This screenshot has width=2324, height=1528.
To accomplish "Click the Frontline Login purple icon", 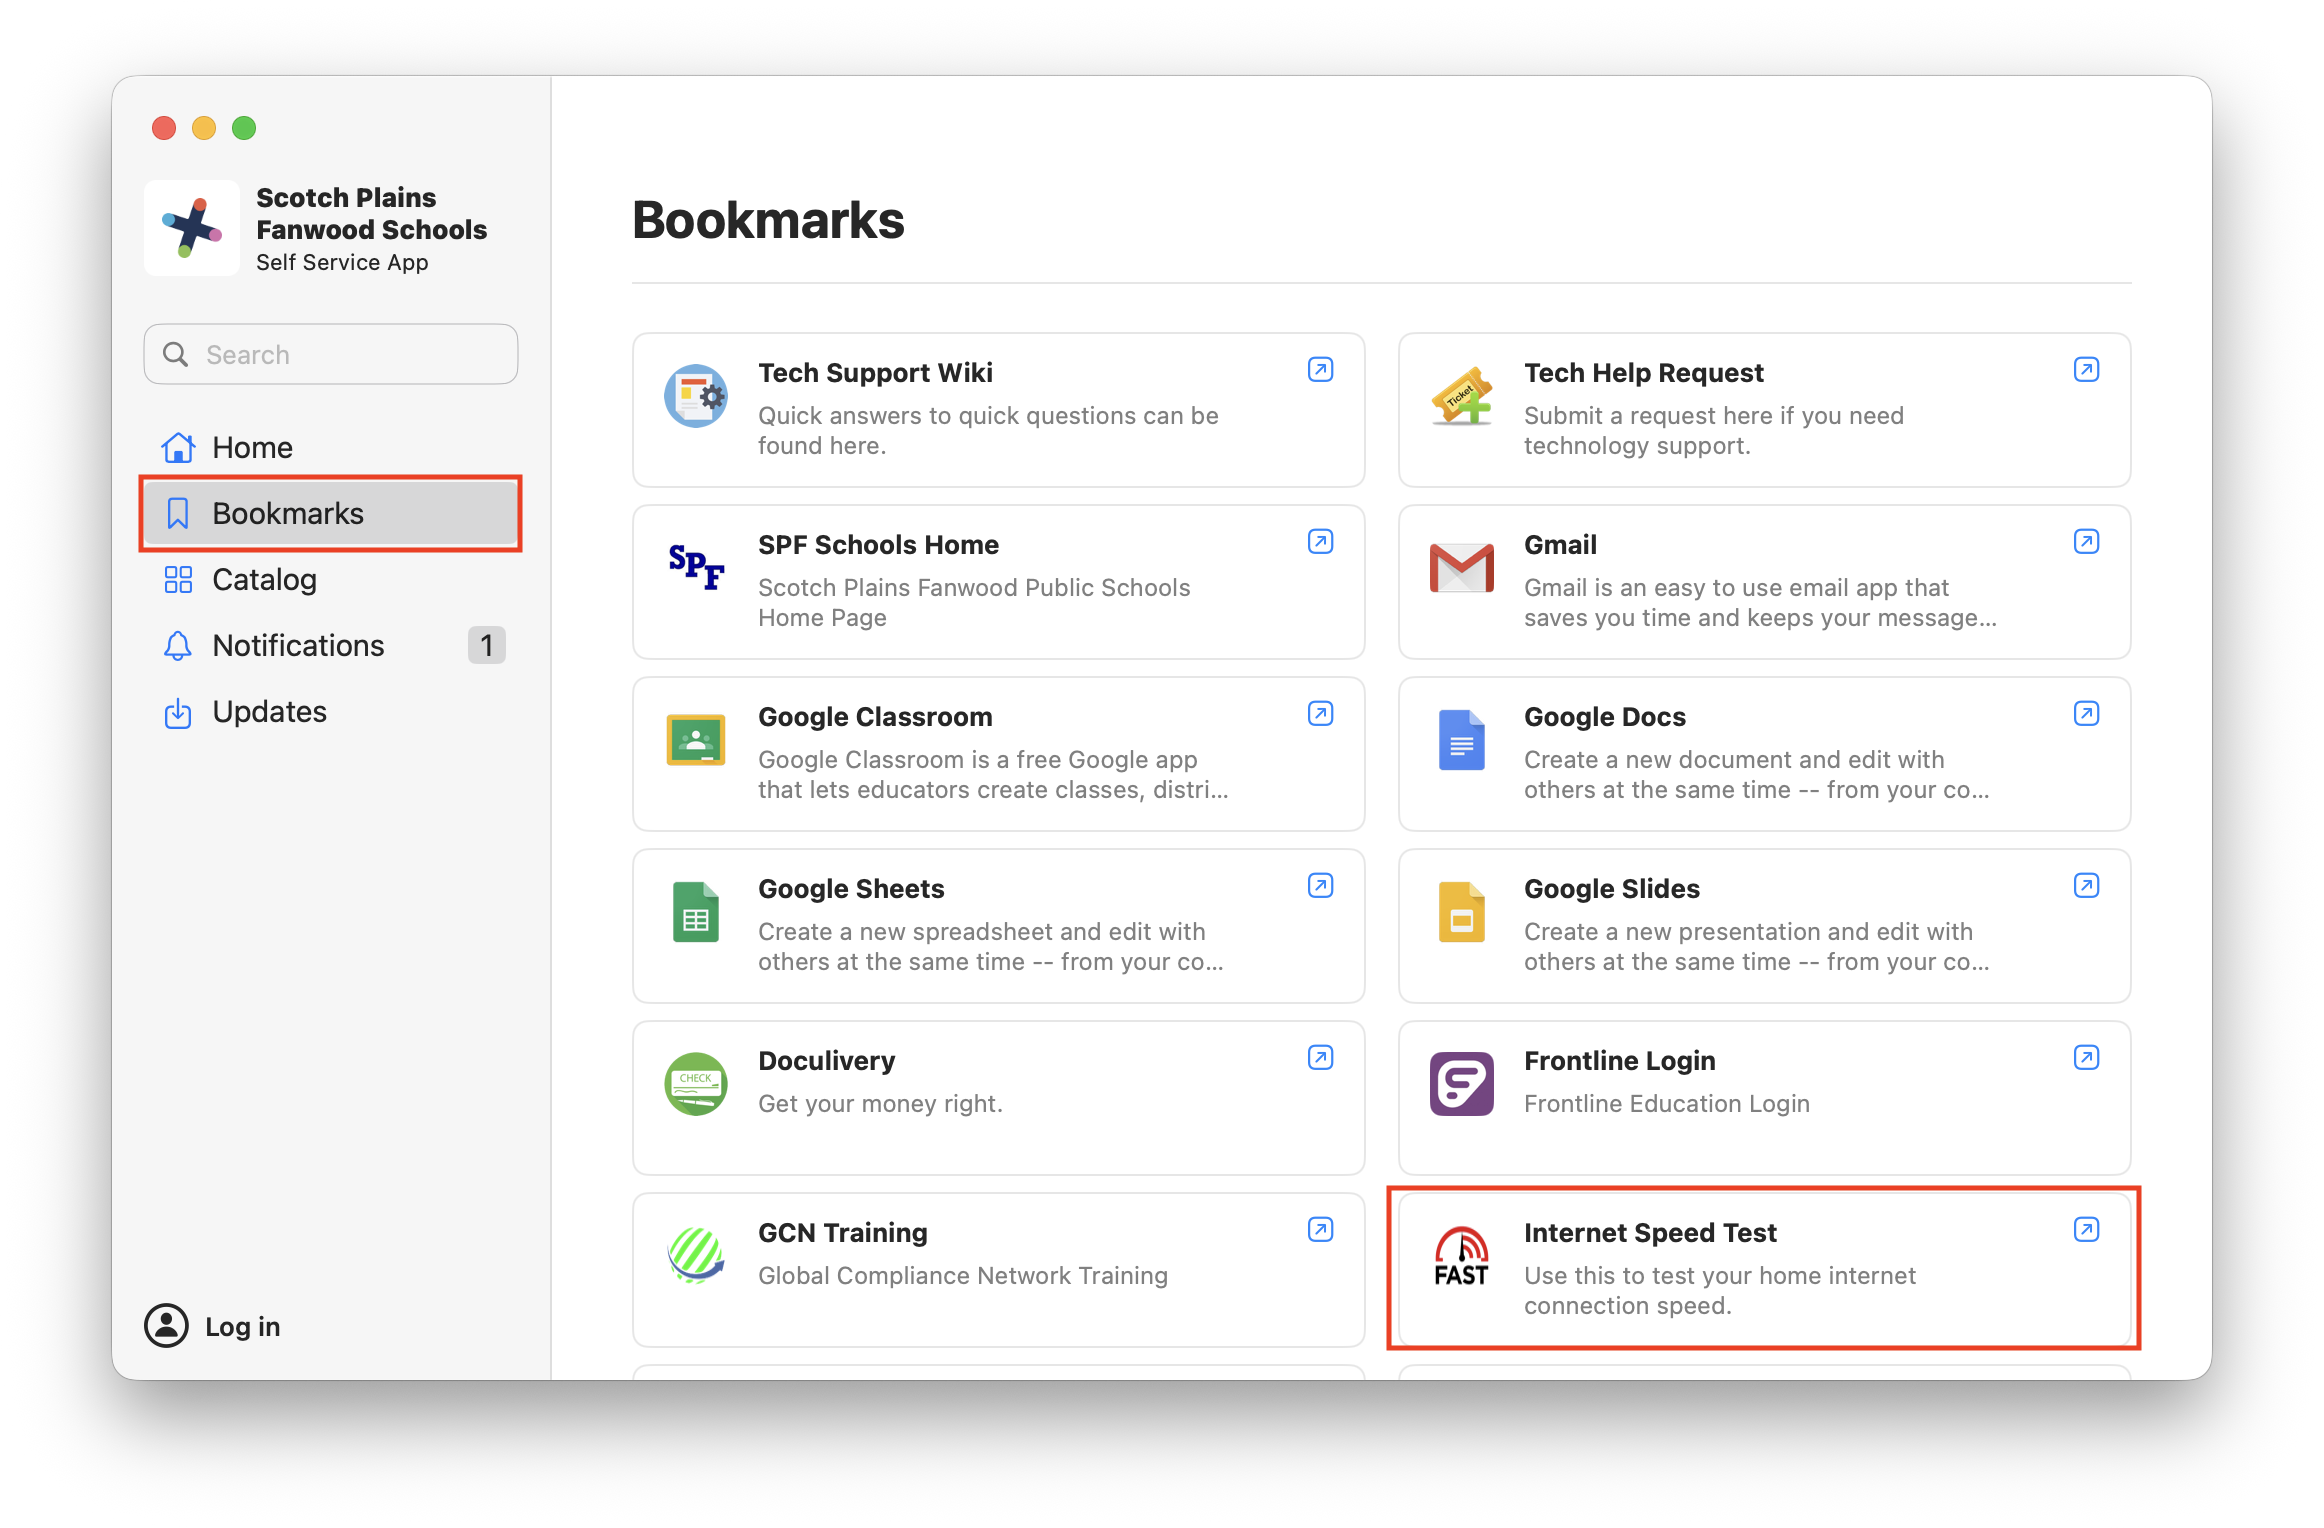I will (x=1461, y=1084).
